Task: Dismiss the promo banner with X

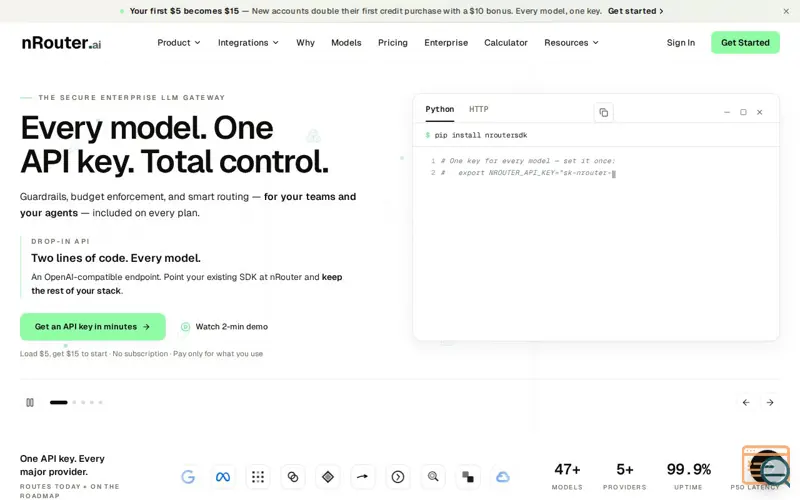Action: [786, 11]
